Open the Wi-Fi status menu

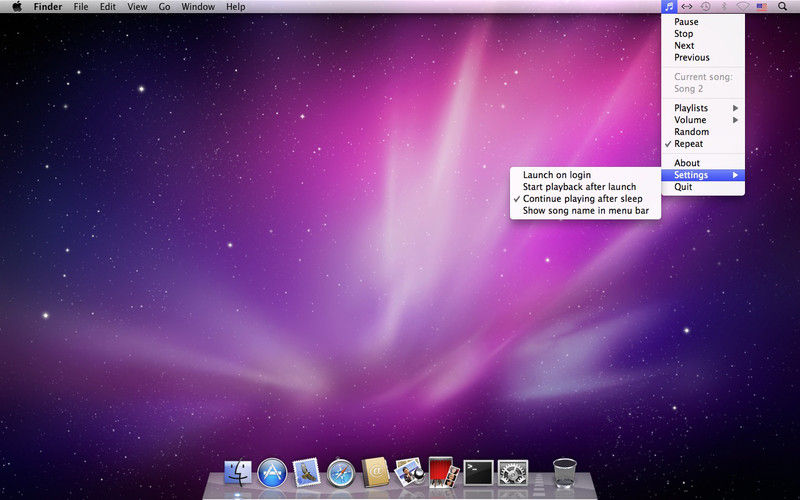(742, 7)
